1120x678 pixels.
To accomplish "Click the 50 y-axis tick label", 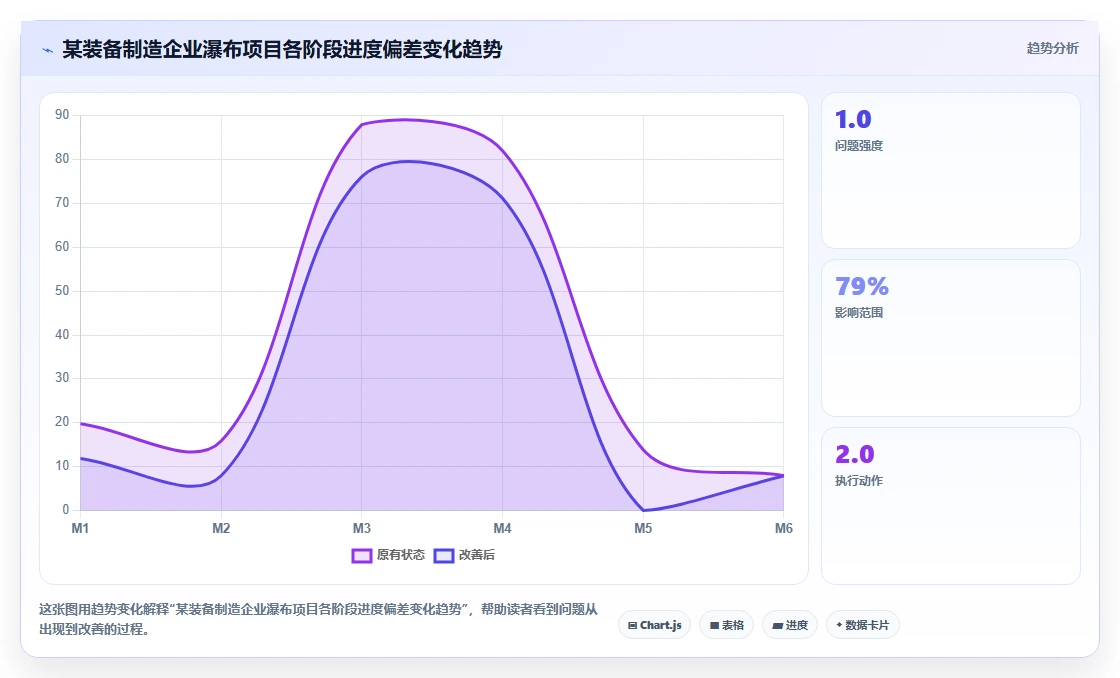I will click(62, 291).
